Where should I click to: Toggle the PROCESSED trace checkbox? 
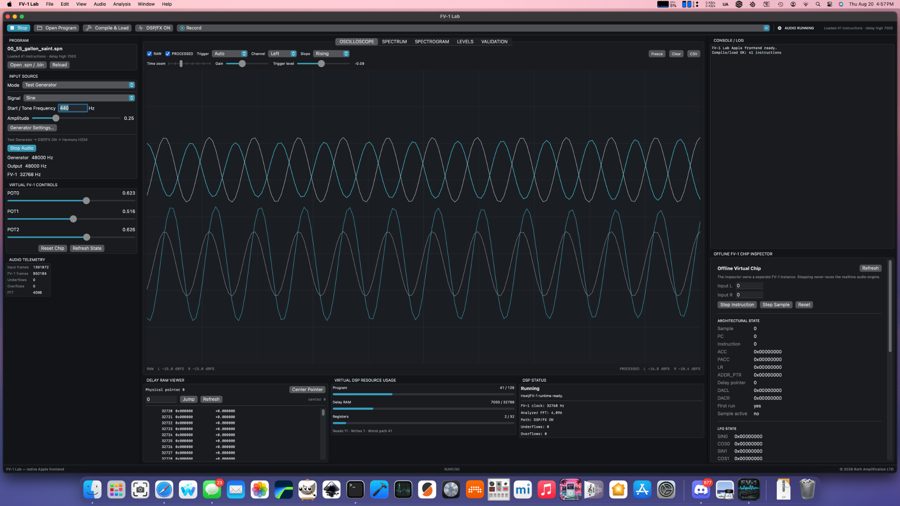tap(168, 53)
